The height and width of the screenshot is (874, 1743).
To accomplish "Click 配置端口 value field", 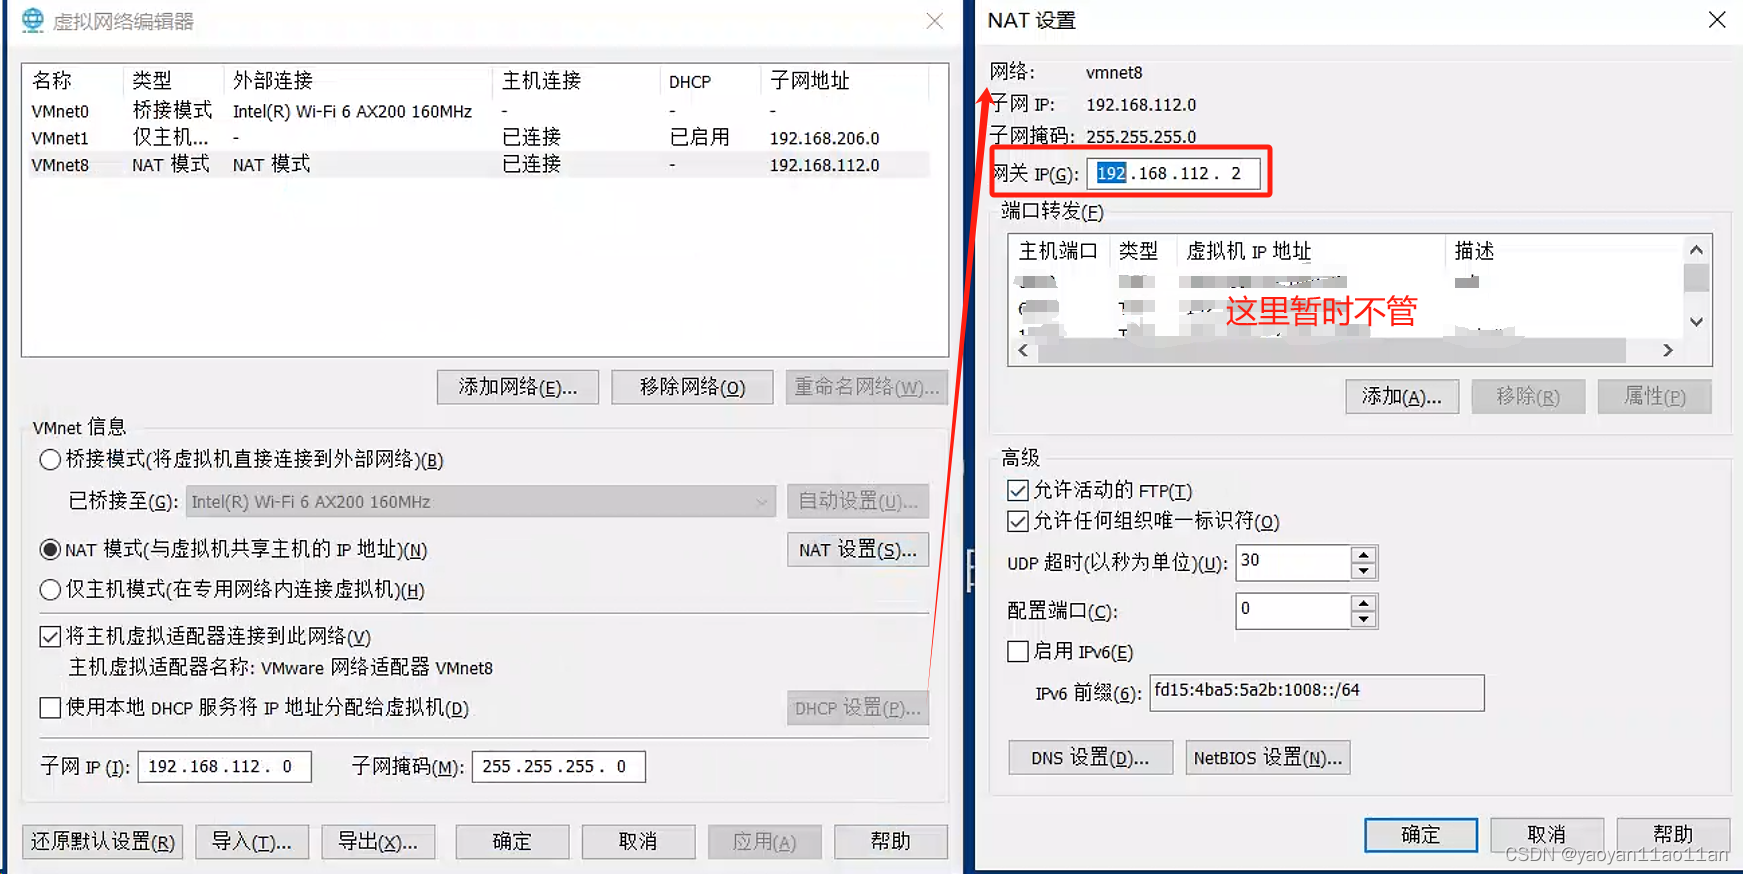I will click(x=1293, y=610).
